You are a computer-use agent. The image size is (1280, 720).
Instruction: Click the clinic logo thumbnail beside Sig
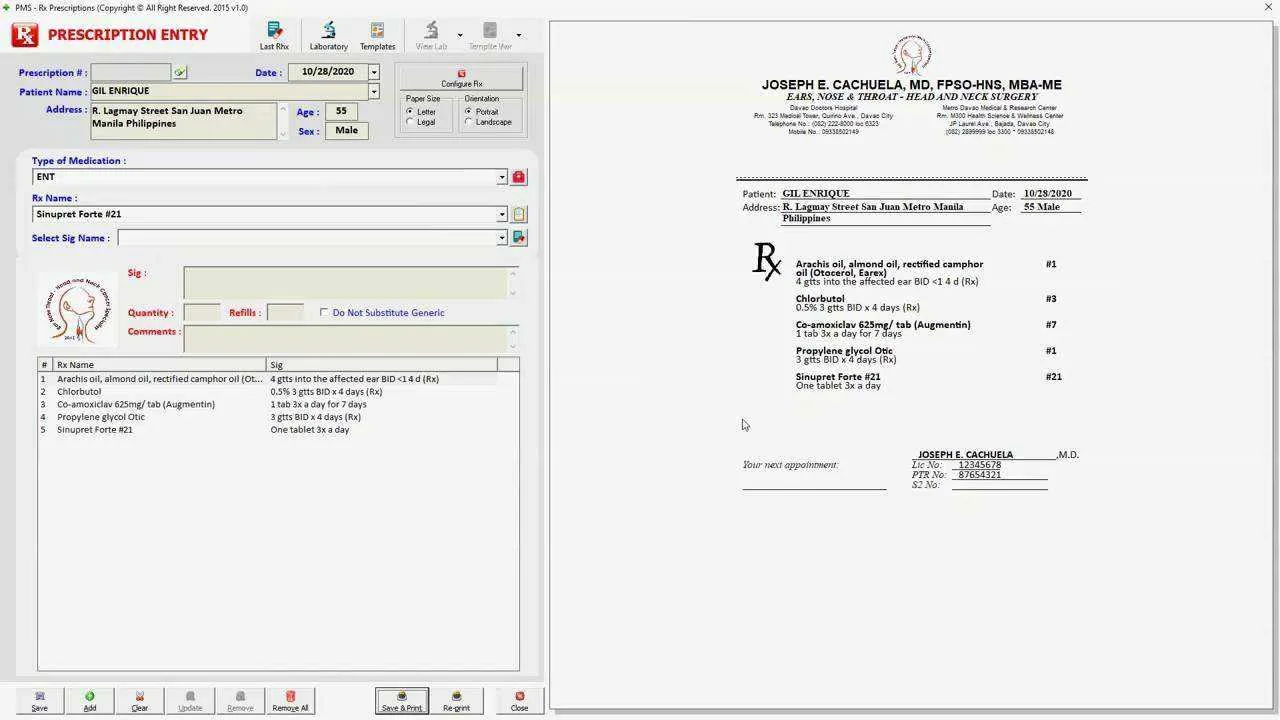(78, 310)
